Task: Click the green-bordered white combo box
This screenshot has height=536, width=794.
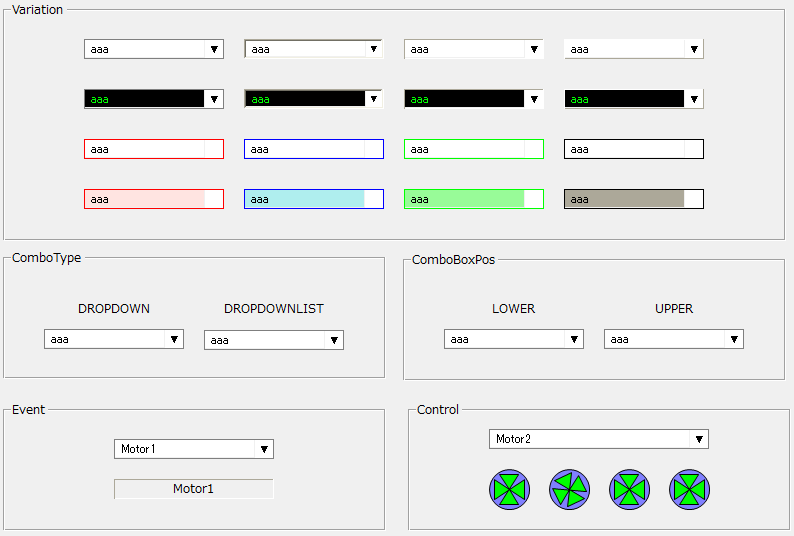Action: (473, 149)
